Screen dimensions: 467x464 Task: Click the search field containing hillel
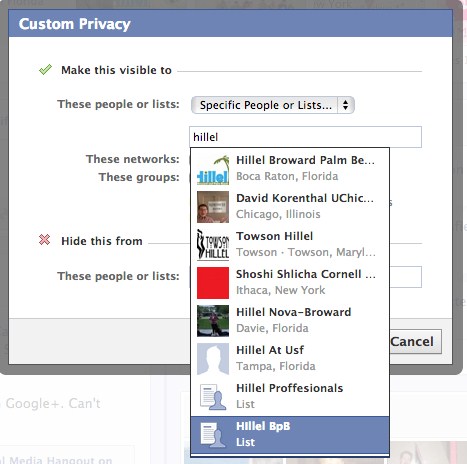305,137
